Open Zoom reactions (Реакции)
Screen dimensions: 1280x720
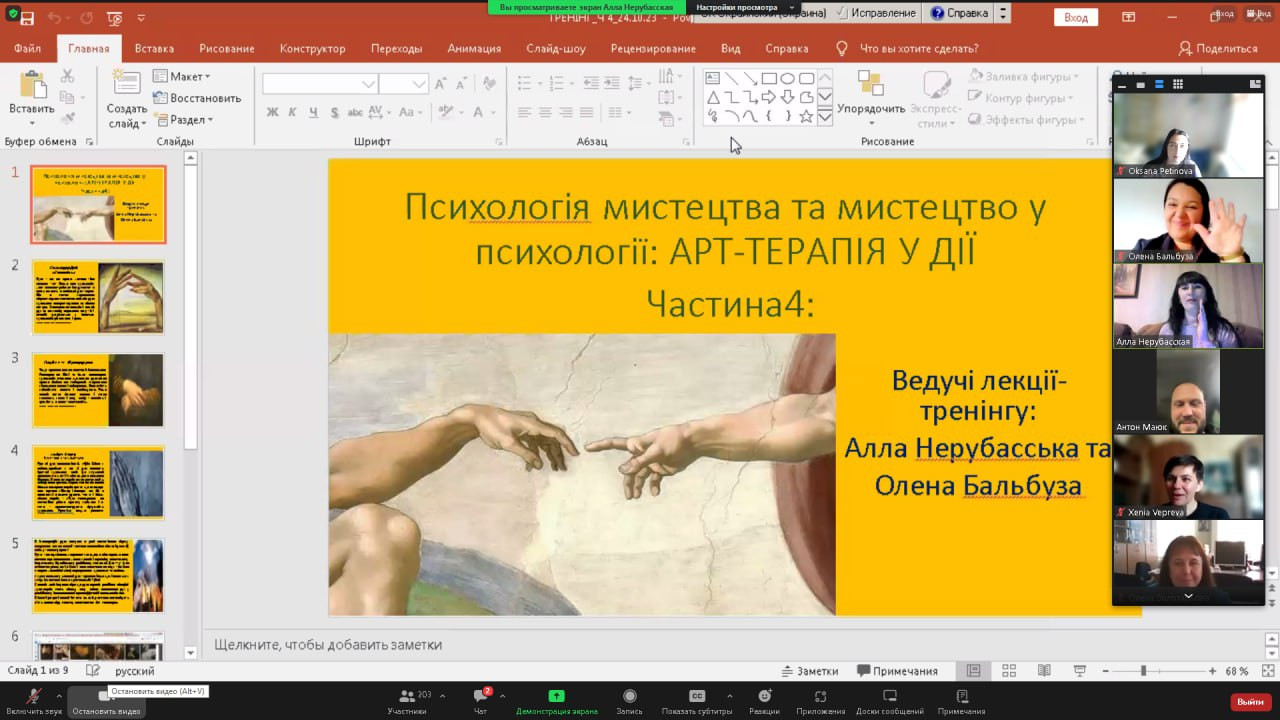[x=764, y=697]
